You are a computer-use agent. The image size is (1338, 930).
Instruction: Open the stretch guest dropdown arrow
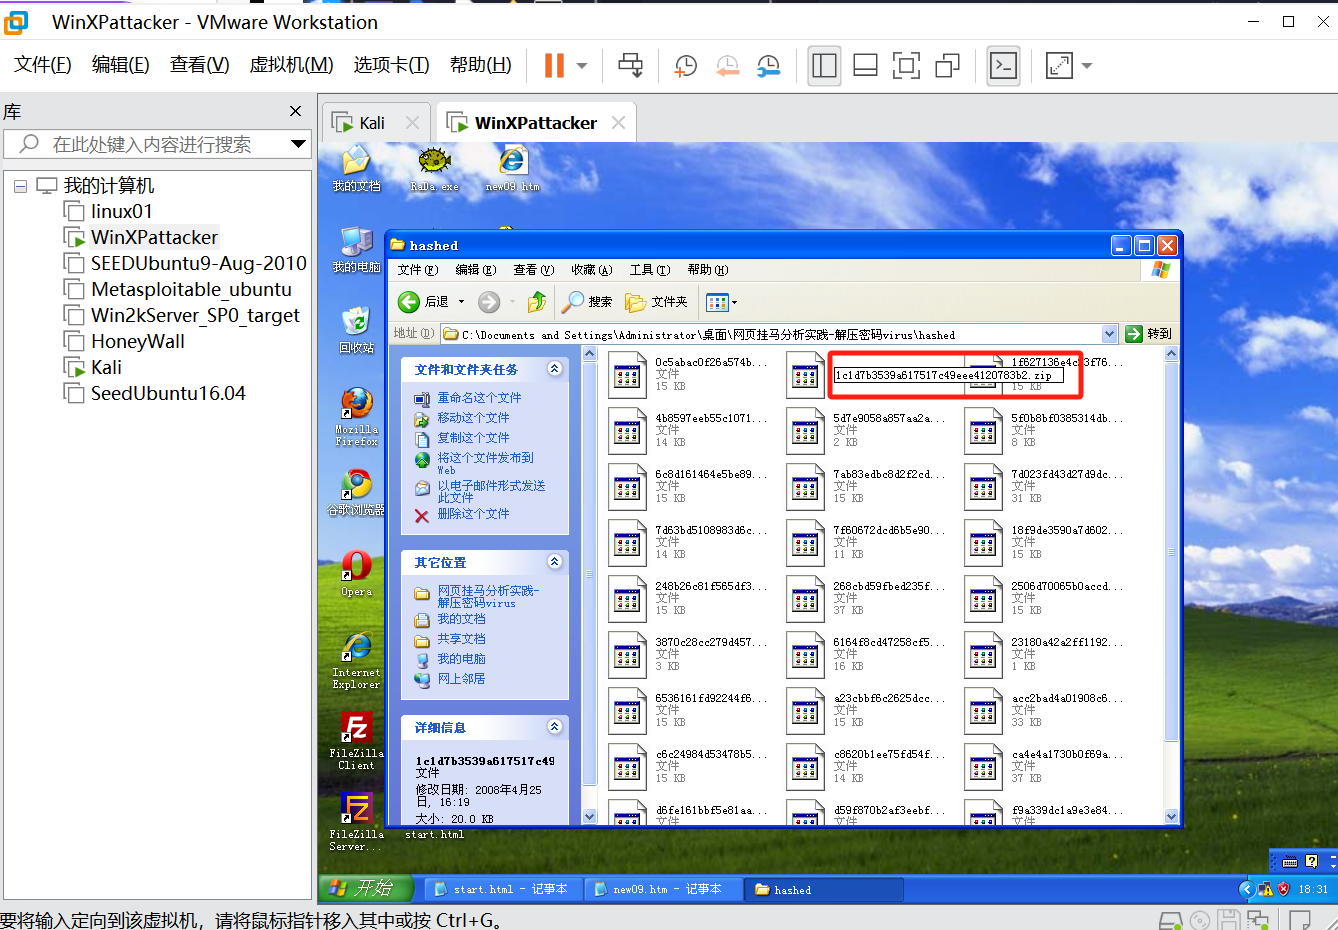point(1087,66)
